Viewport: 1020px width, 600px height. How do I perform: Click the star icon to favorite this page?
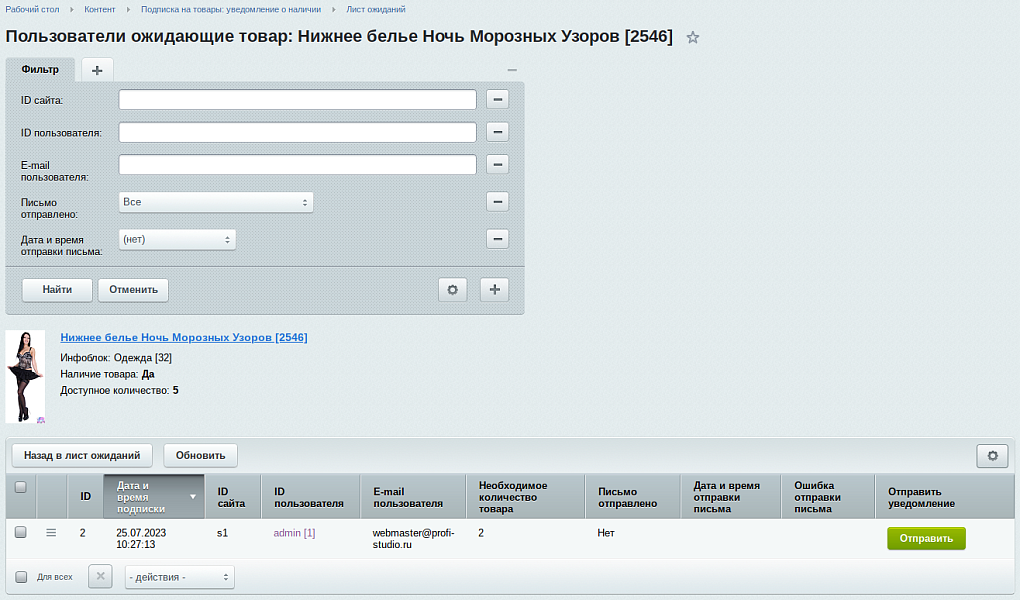692,37
